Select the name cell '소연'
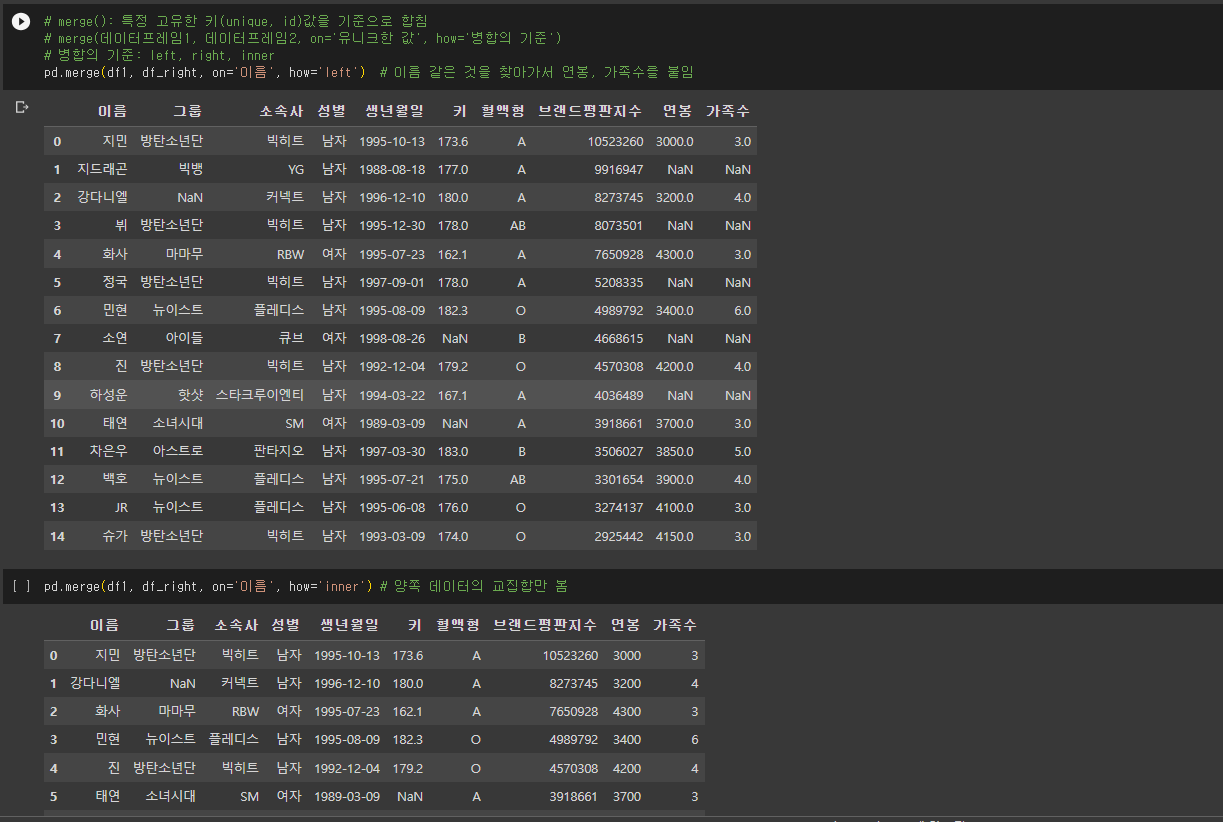Viewport: 1223px width, 822px height. point(115,339)
